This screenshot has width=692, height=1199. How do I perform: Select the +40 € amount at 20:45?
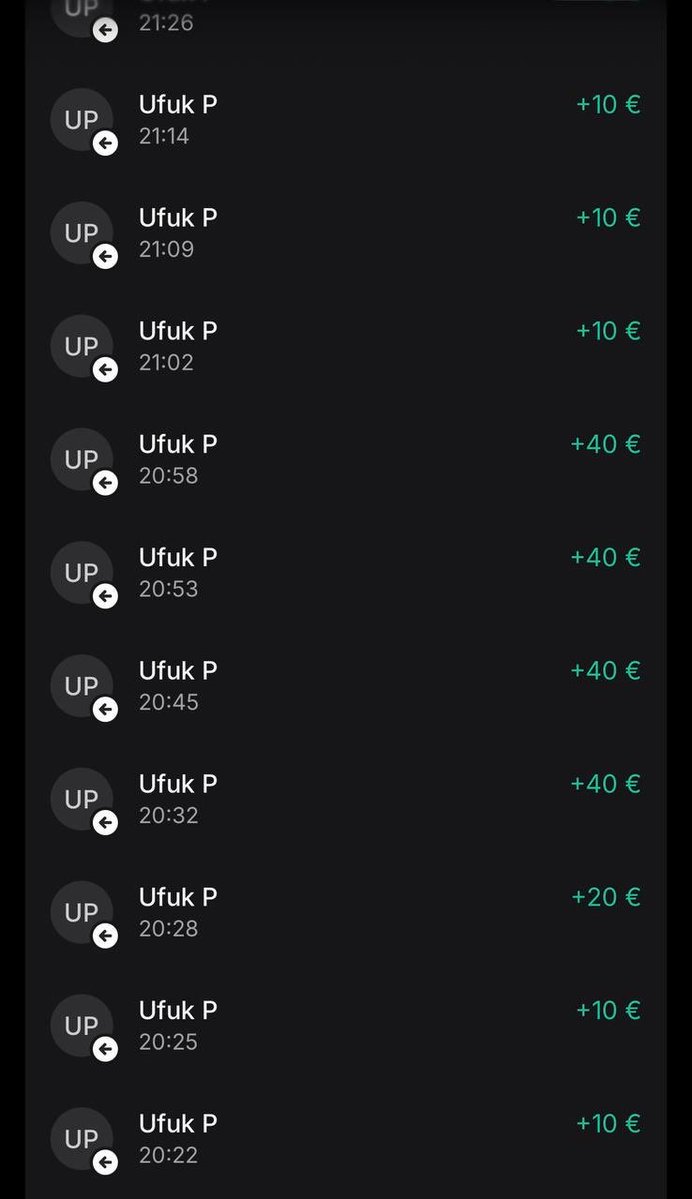click(x=606, y=671)
